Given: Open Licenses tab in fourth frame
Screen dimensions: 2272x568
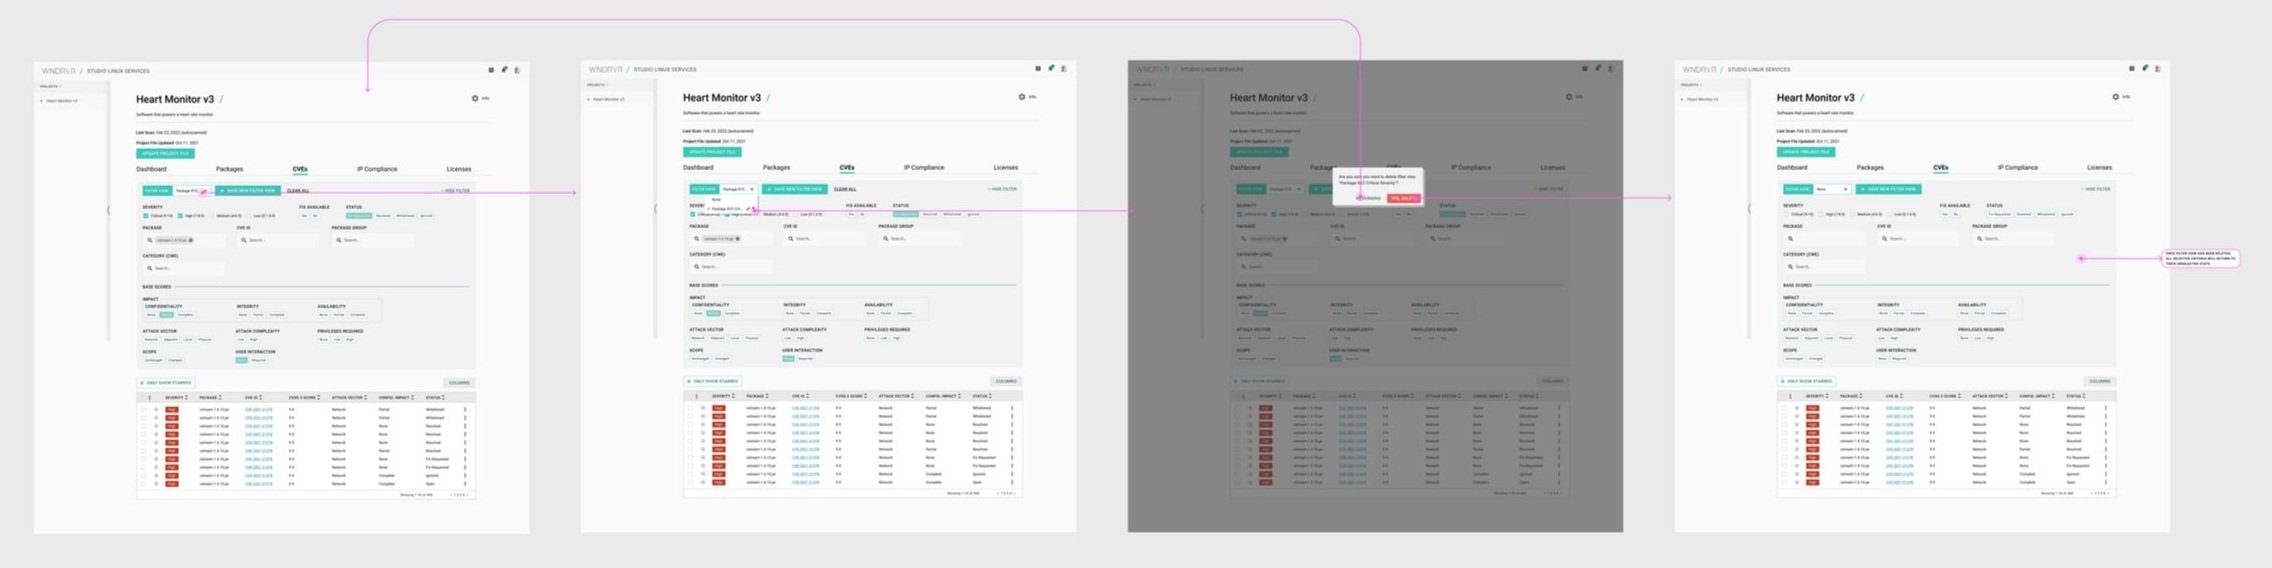Looking at the screenshot, I should (x=2100, y=167).
